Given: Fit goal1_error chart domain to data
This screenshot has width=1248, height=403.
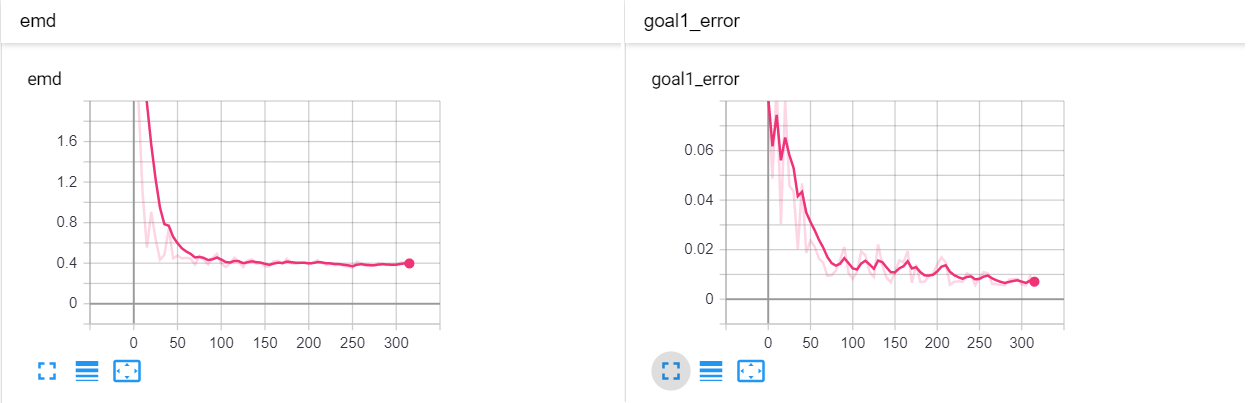Looking at the screenshot, I should [751, 372].
